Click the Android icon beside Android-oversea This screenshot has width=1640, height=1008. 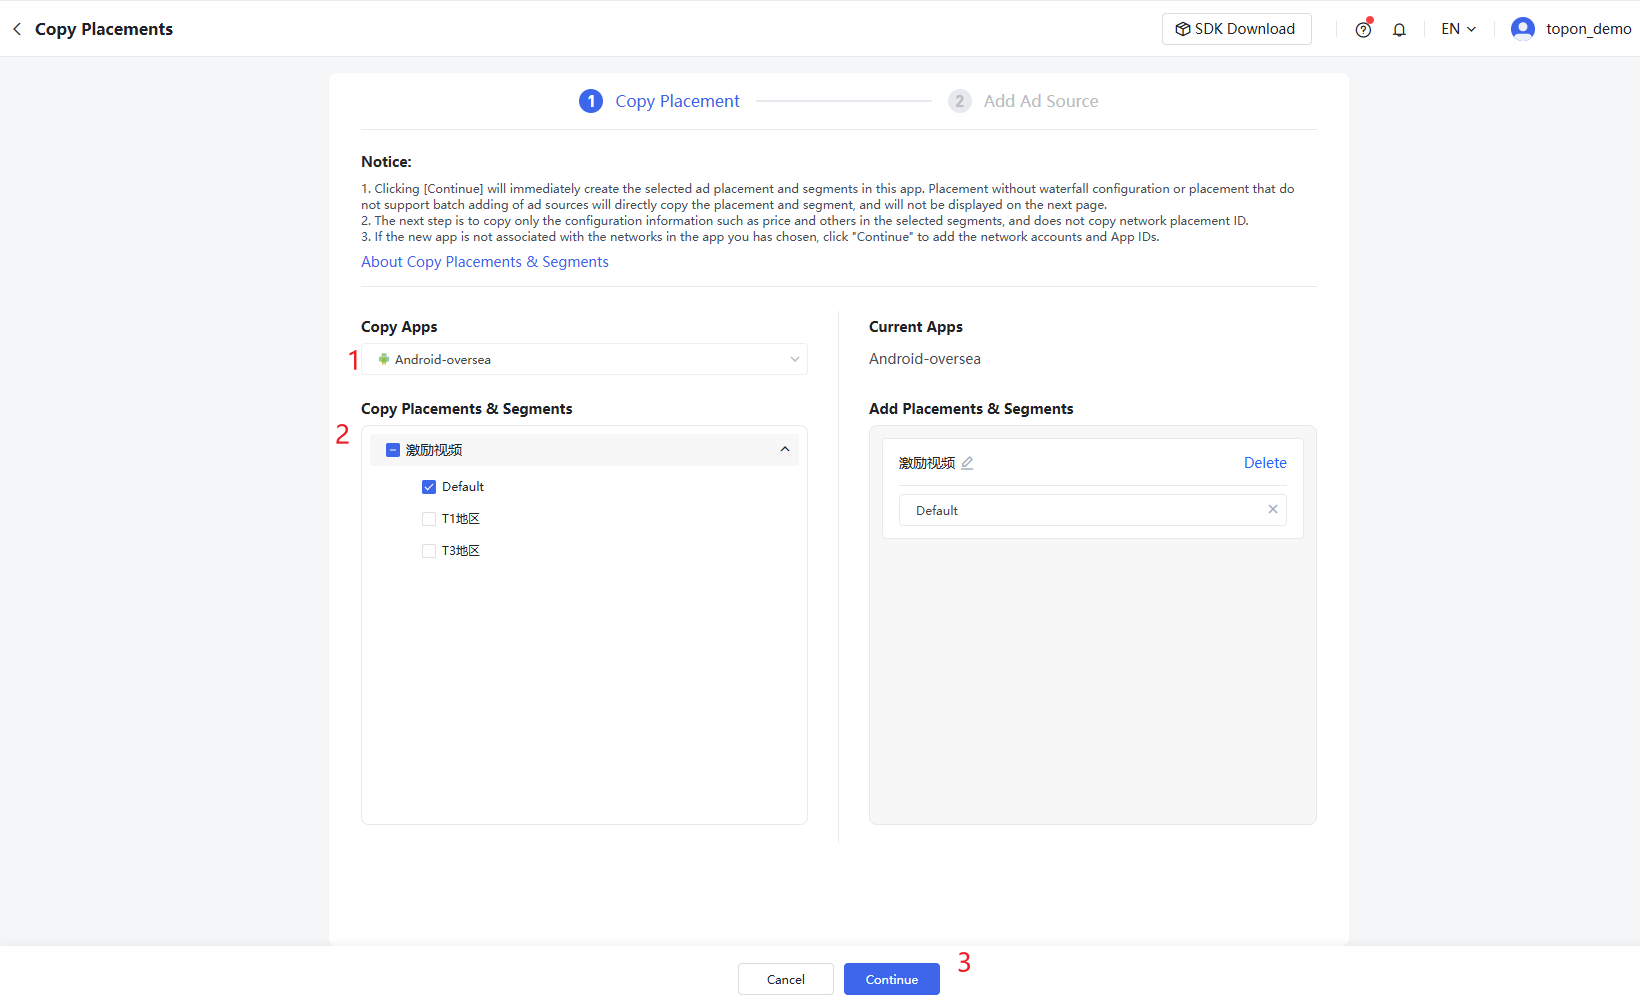(x=384, y=359)
